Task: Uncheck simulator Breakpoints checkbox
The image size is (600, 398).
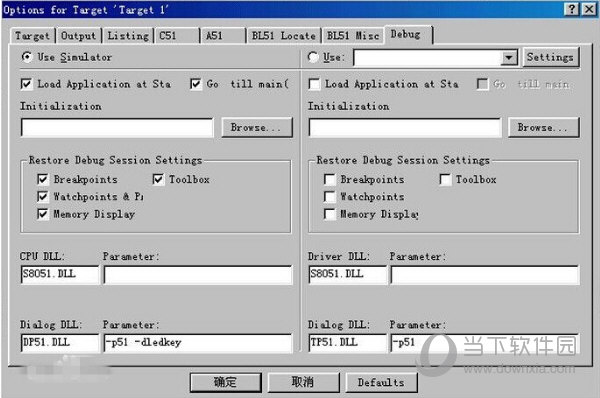Action: 42,179
